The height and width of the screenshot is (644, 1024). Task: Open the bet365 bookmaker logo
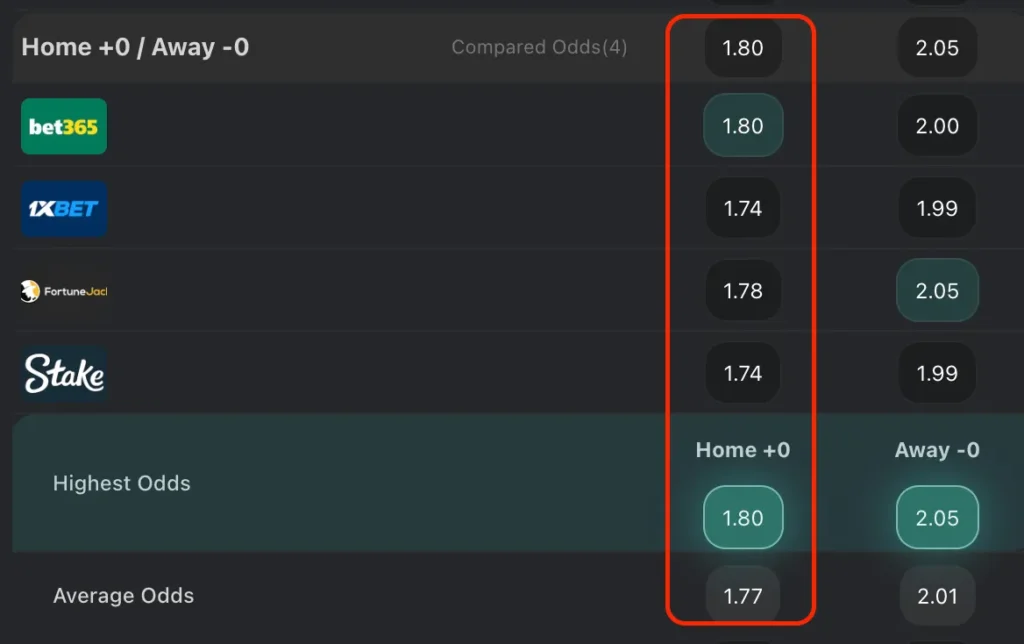64,127
